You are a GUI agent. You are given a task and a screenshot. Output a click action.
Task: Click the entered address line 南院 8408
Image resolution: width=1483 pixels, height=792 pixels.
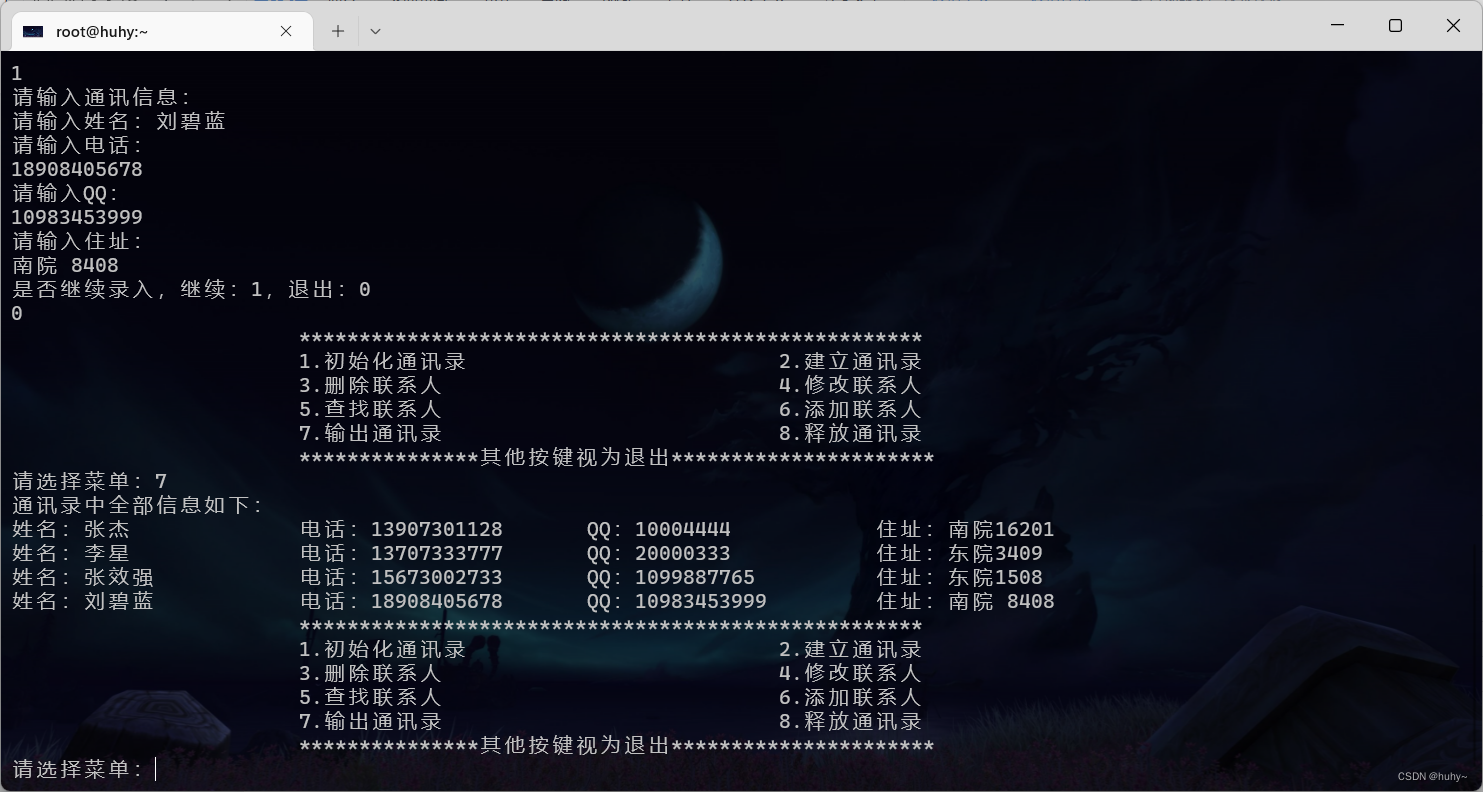[65, 265]
